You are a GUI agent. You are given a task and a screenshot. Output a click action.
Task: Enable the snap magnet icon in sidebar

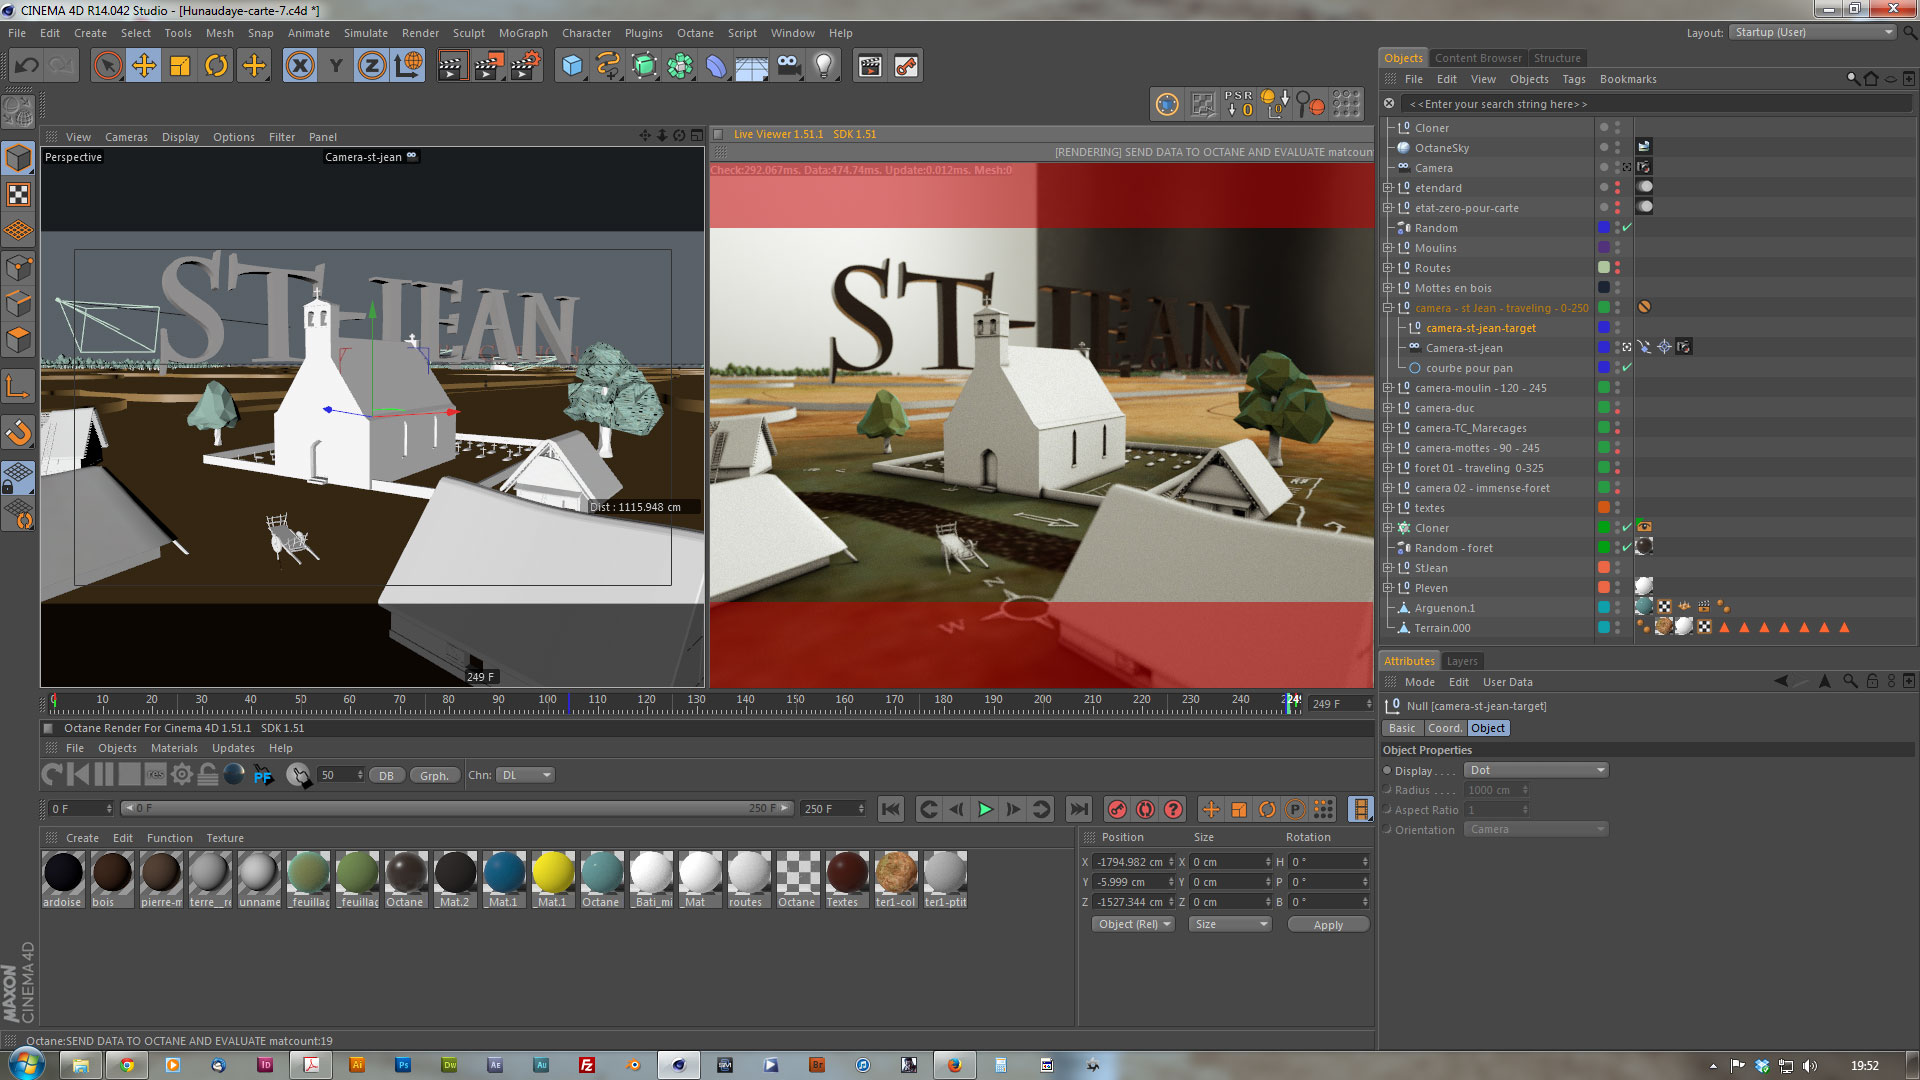click(x=18, y=432)
